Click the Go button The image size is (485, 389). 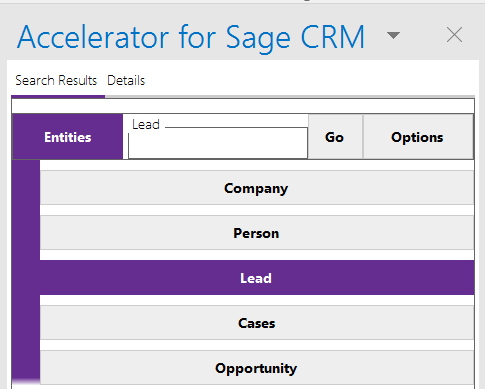(x=335, y=137)
